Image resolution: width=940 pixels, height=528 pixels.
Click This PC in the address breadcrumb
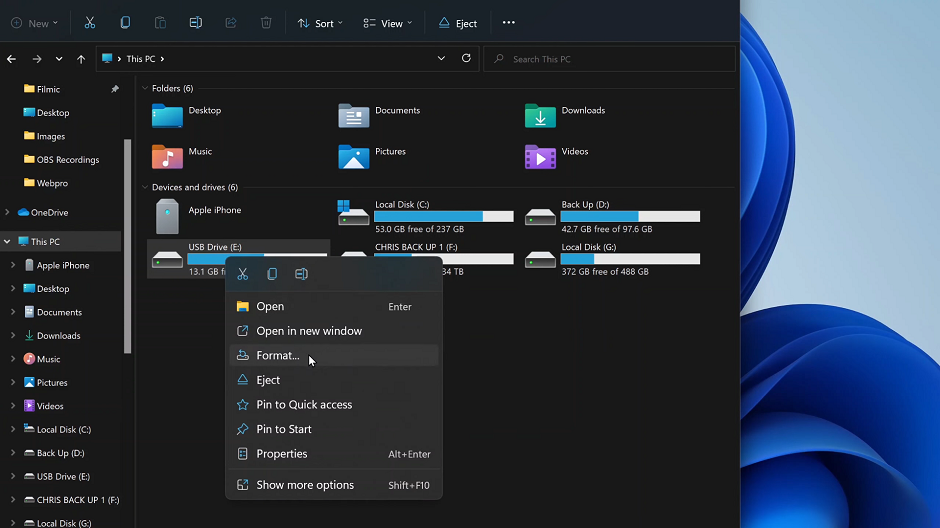click(x=141, y=59)
